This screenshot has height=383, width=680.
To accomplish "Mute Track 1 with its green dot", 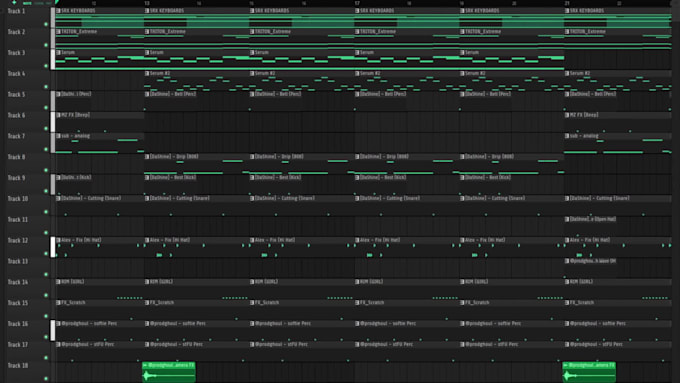I will [46, 24].
